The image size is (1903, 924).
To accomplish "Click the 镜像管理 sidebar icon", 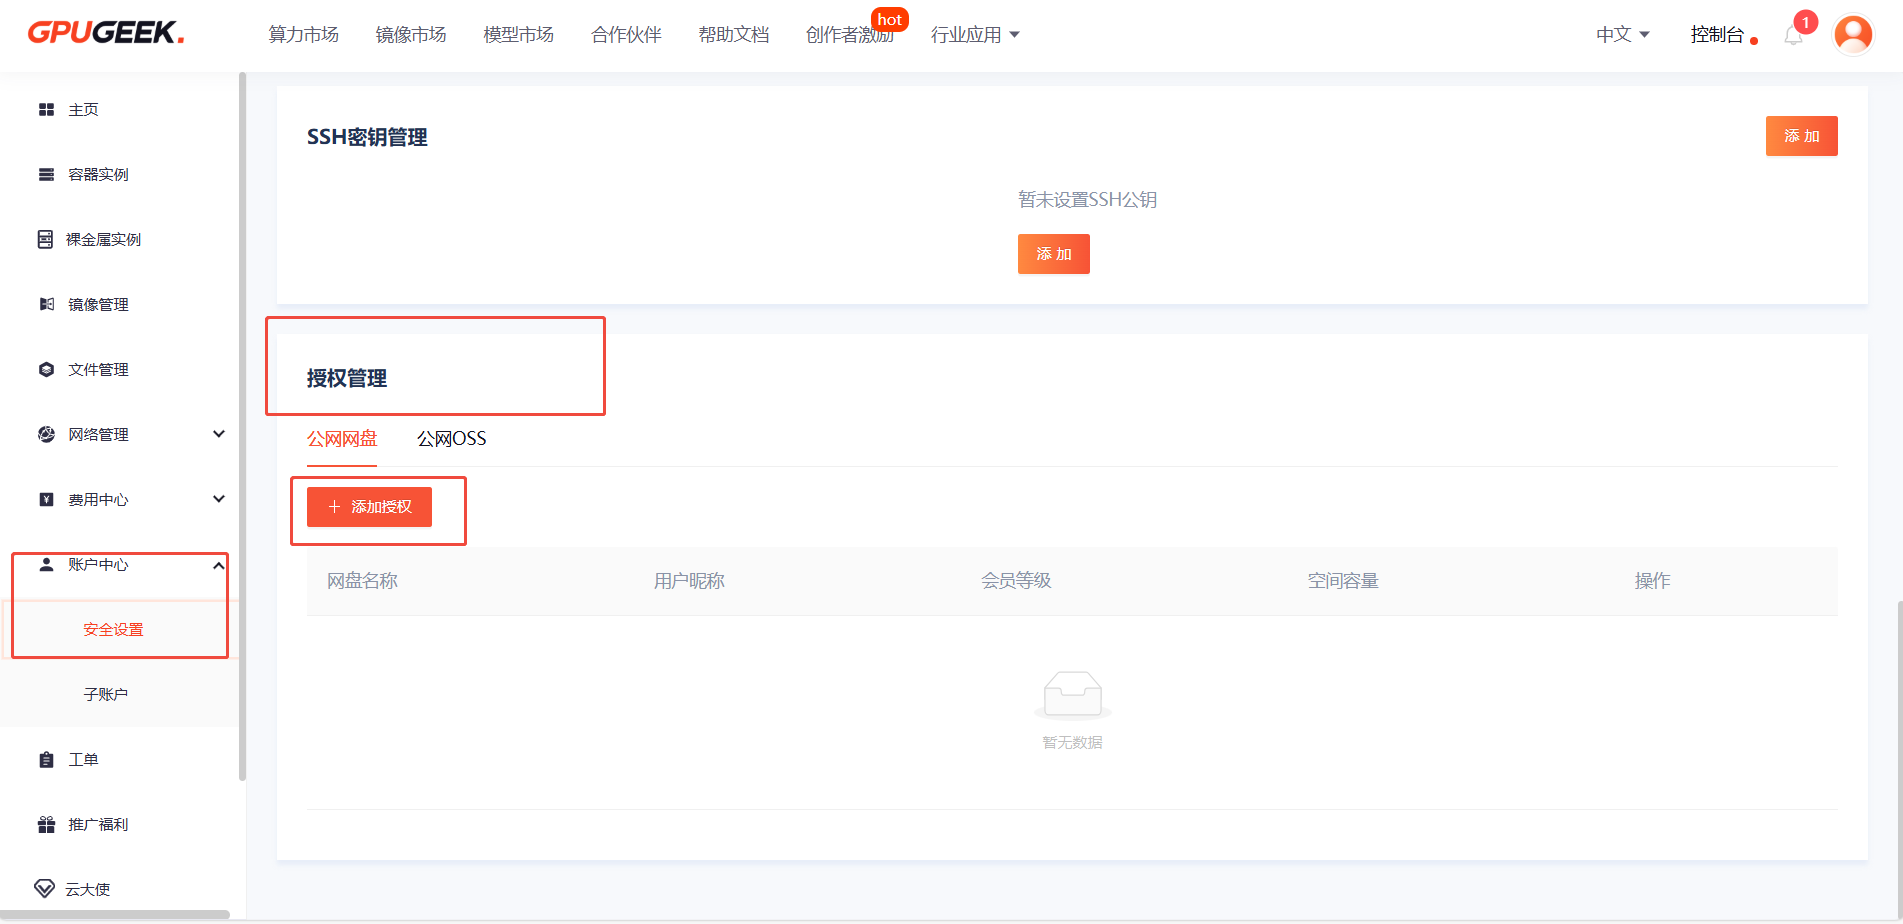I will [46, 305].
